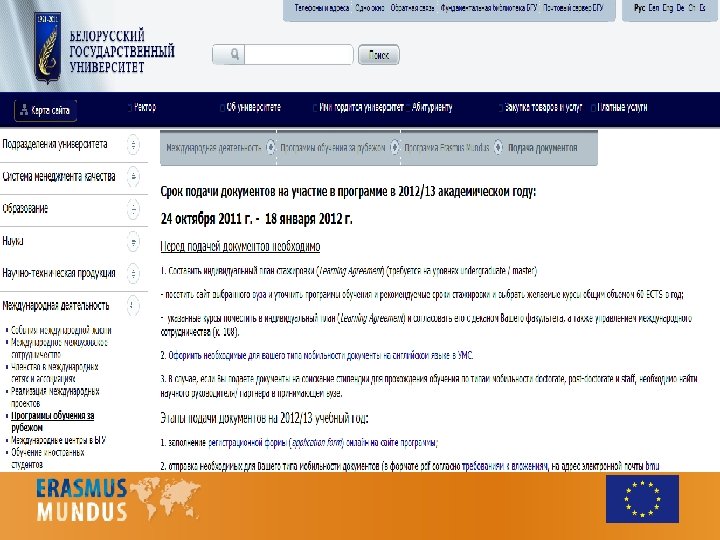Image resolution: width=720 pixels, height=540 pixels.
Task: Click Программы обучения за рубежом breadcrumb
Action: pos(332,147)
